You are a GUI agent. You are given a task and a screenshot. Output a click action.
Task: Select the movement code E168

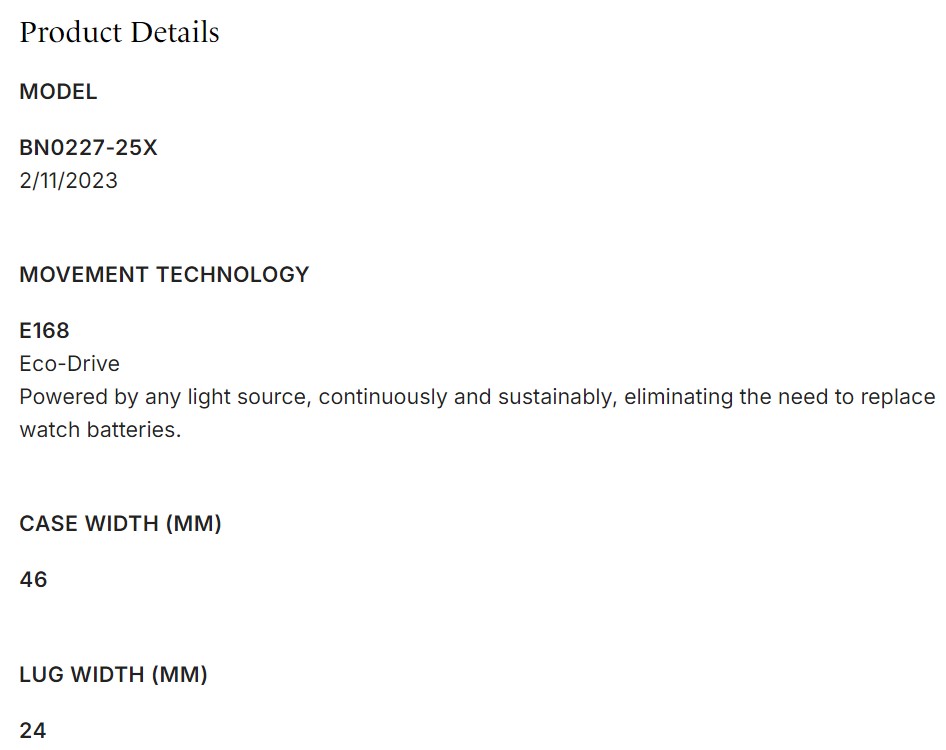[x=44, y=330]
